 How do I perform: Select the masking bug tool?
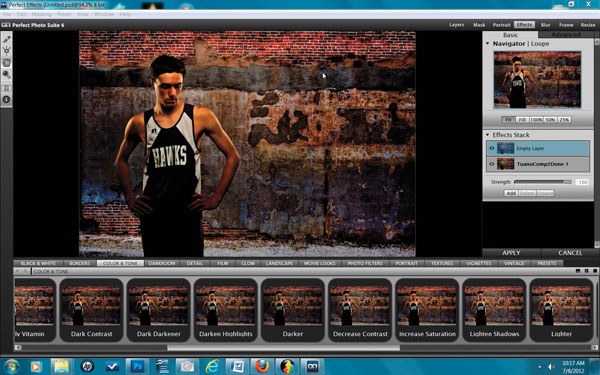[x=7, y=51]
